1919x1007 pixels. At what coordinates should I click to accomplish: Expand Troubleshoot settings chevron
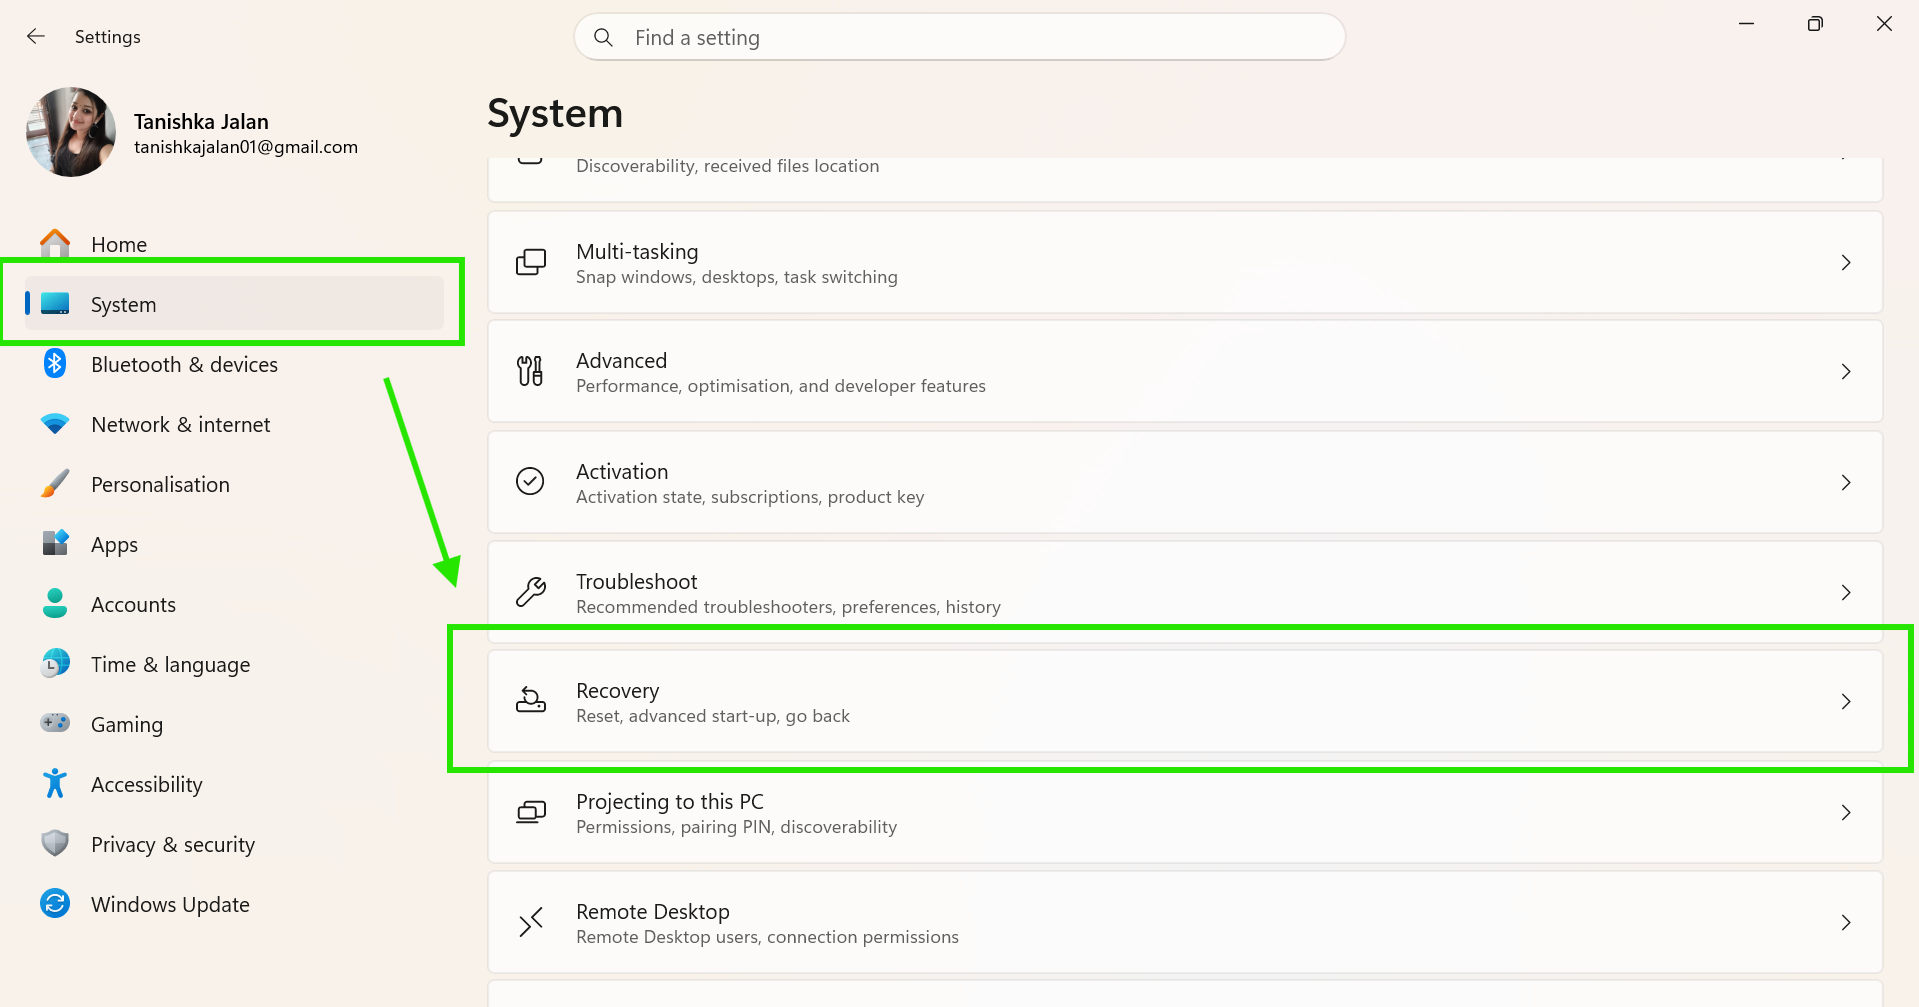(1846, 592)
